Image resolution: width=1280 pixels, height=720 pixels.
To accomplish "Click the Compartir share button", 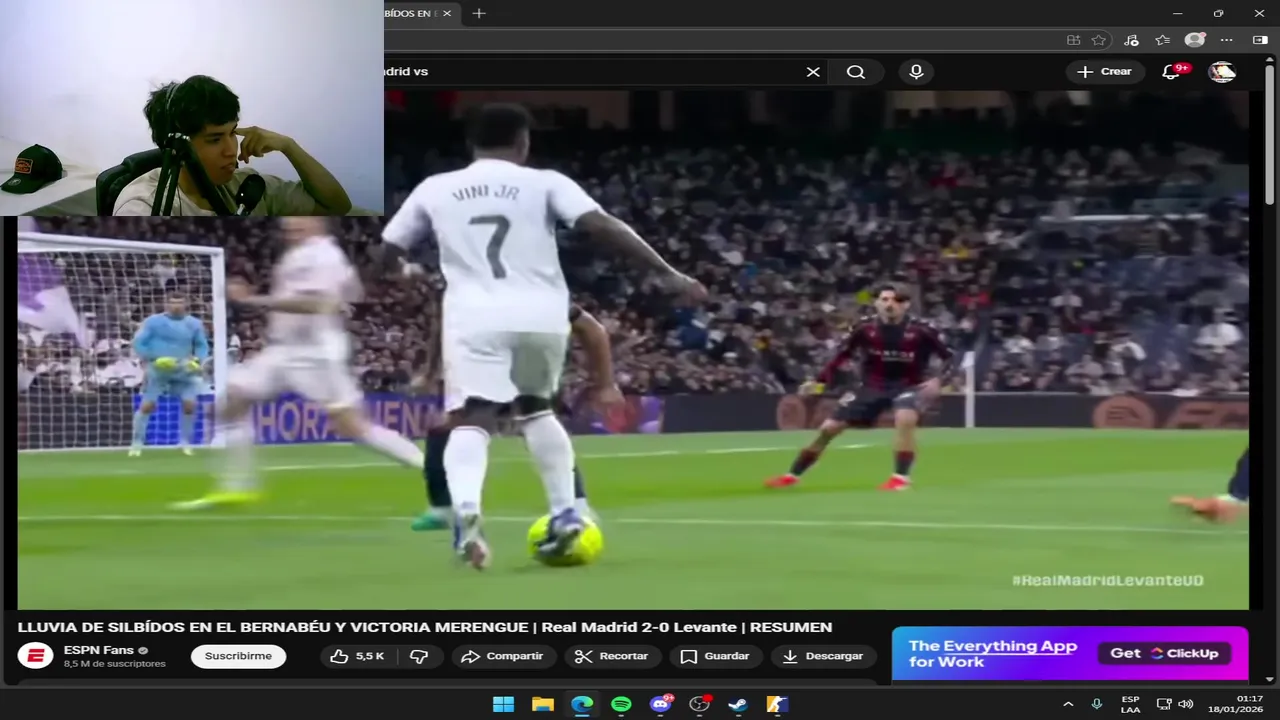I will click(502, 656).
